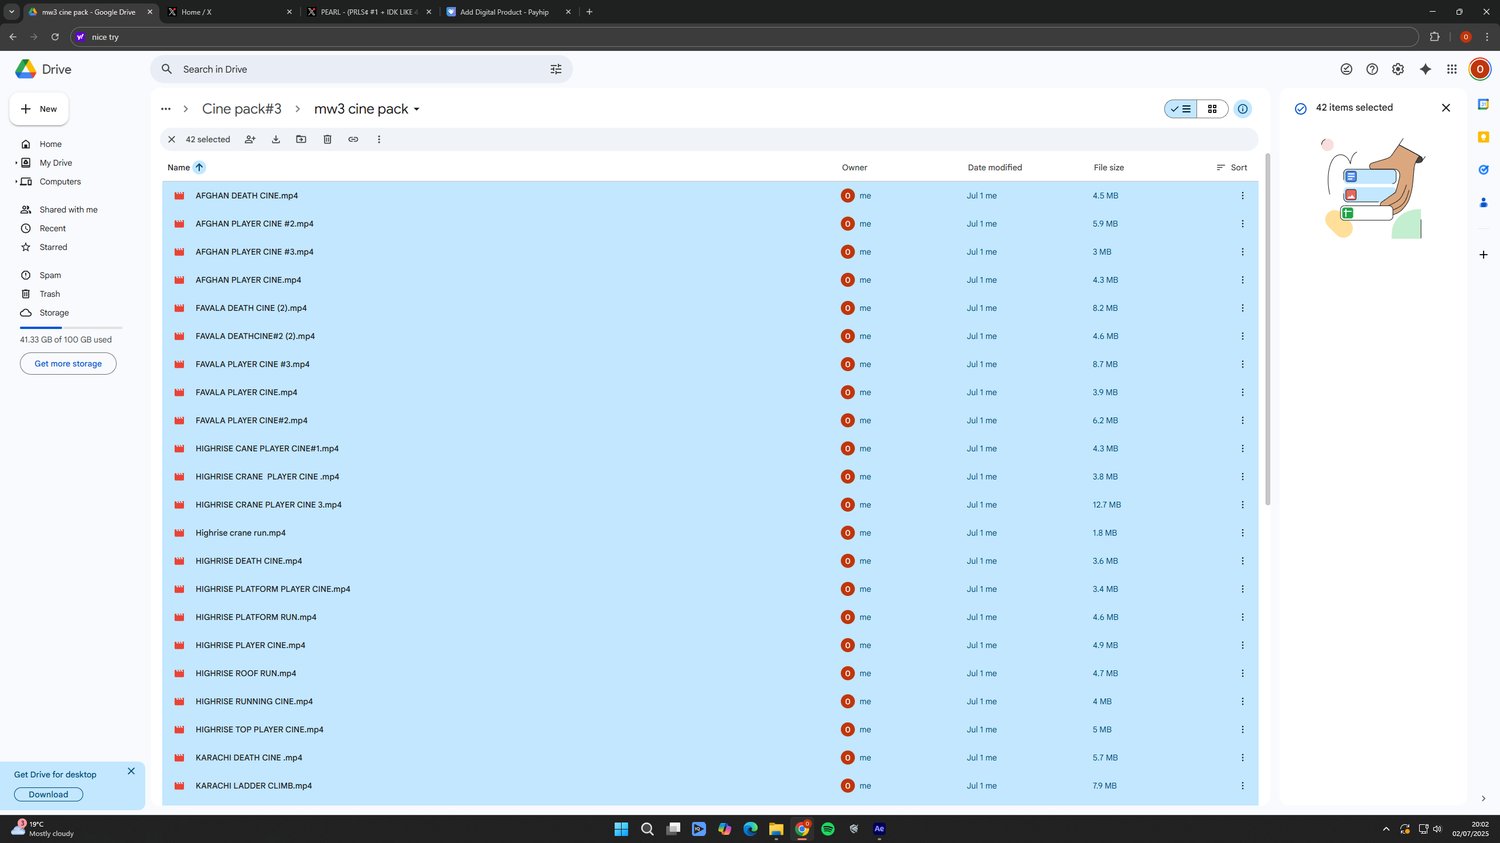Get add-ons with the plus icon
1500x843 pixels.
click(1483, 255)
